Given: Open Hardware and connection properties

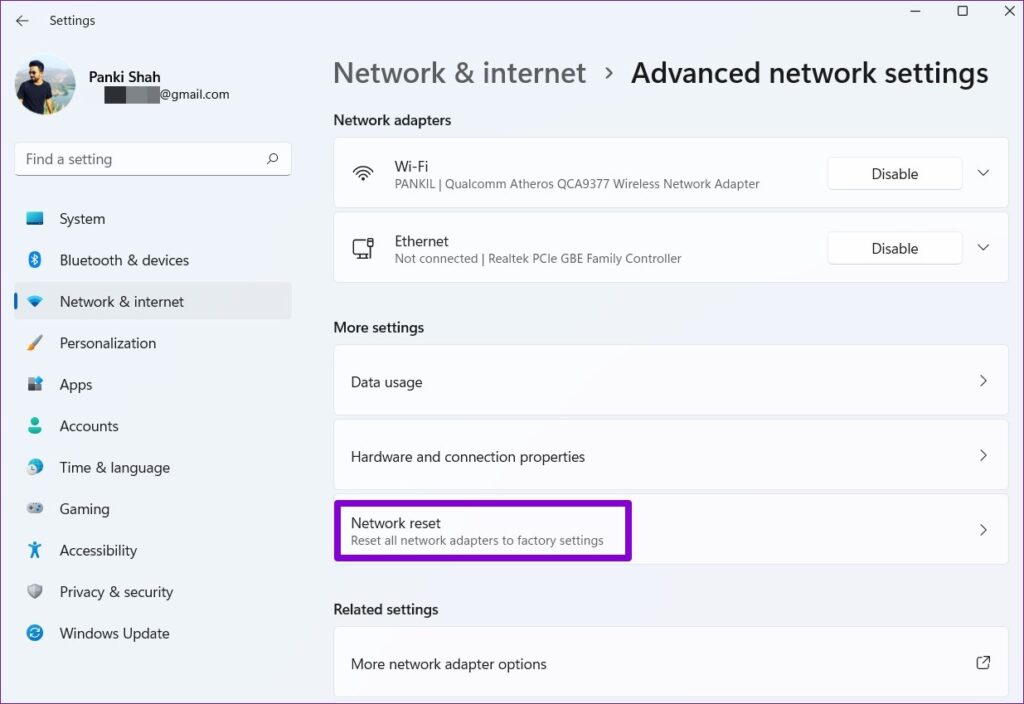Looking at the screenshot, I should point(670,455).
